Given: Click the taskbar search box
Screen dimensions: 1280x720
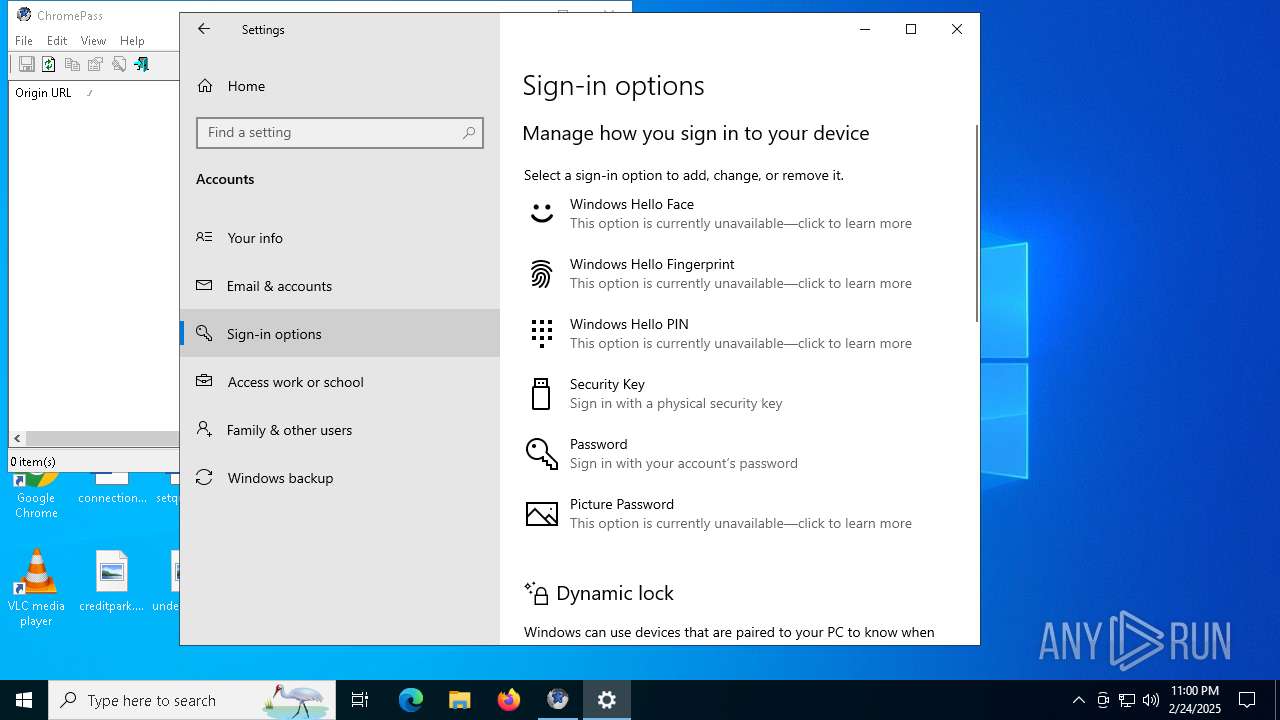Looking at the screenshot, I should 192,700.
